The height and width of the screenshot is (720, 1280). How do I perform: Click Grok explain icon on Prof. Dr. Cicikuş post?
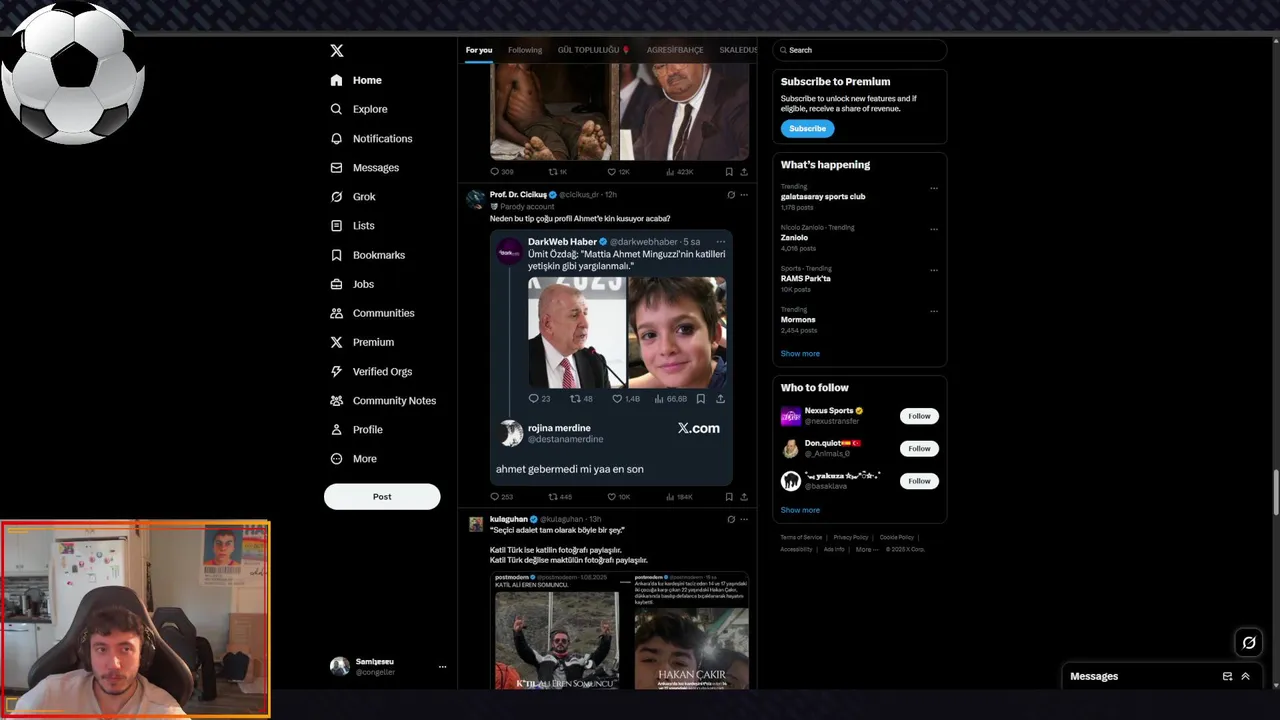[731, 195]
